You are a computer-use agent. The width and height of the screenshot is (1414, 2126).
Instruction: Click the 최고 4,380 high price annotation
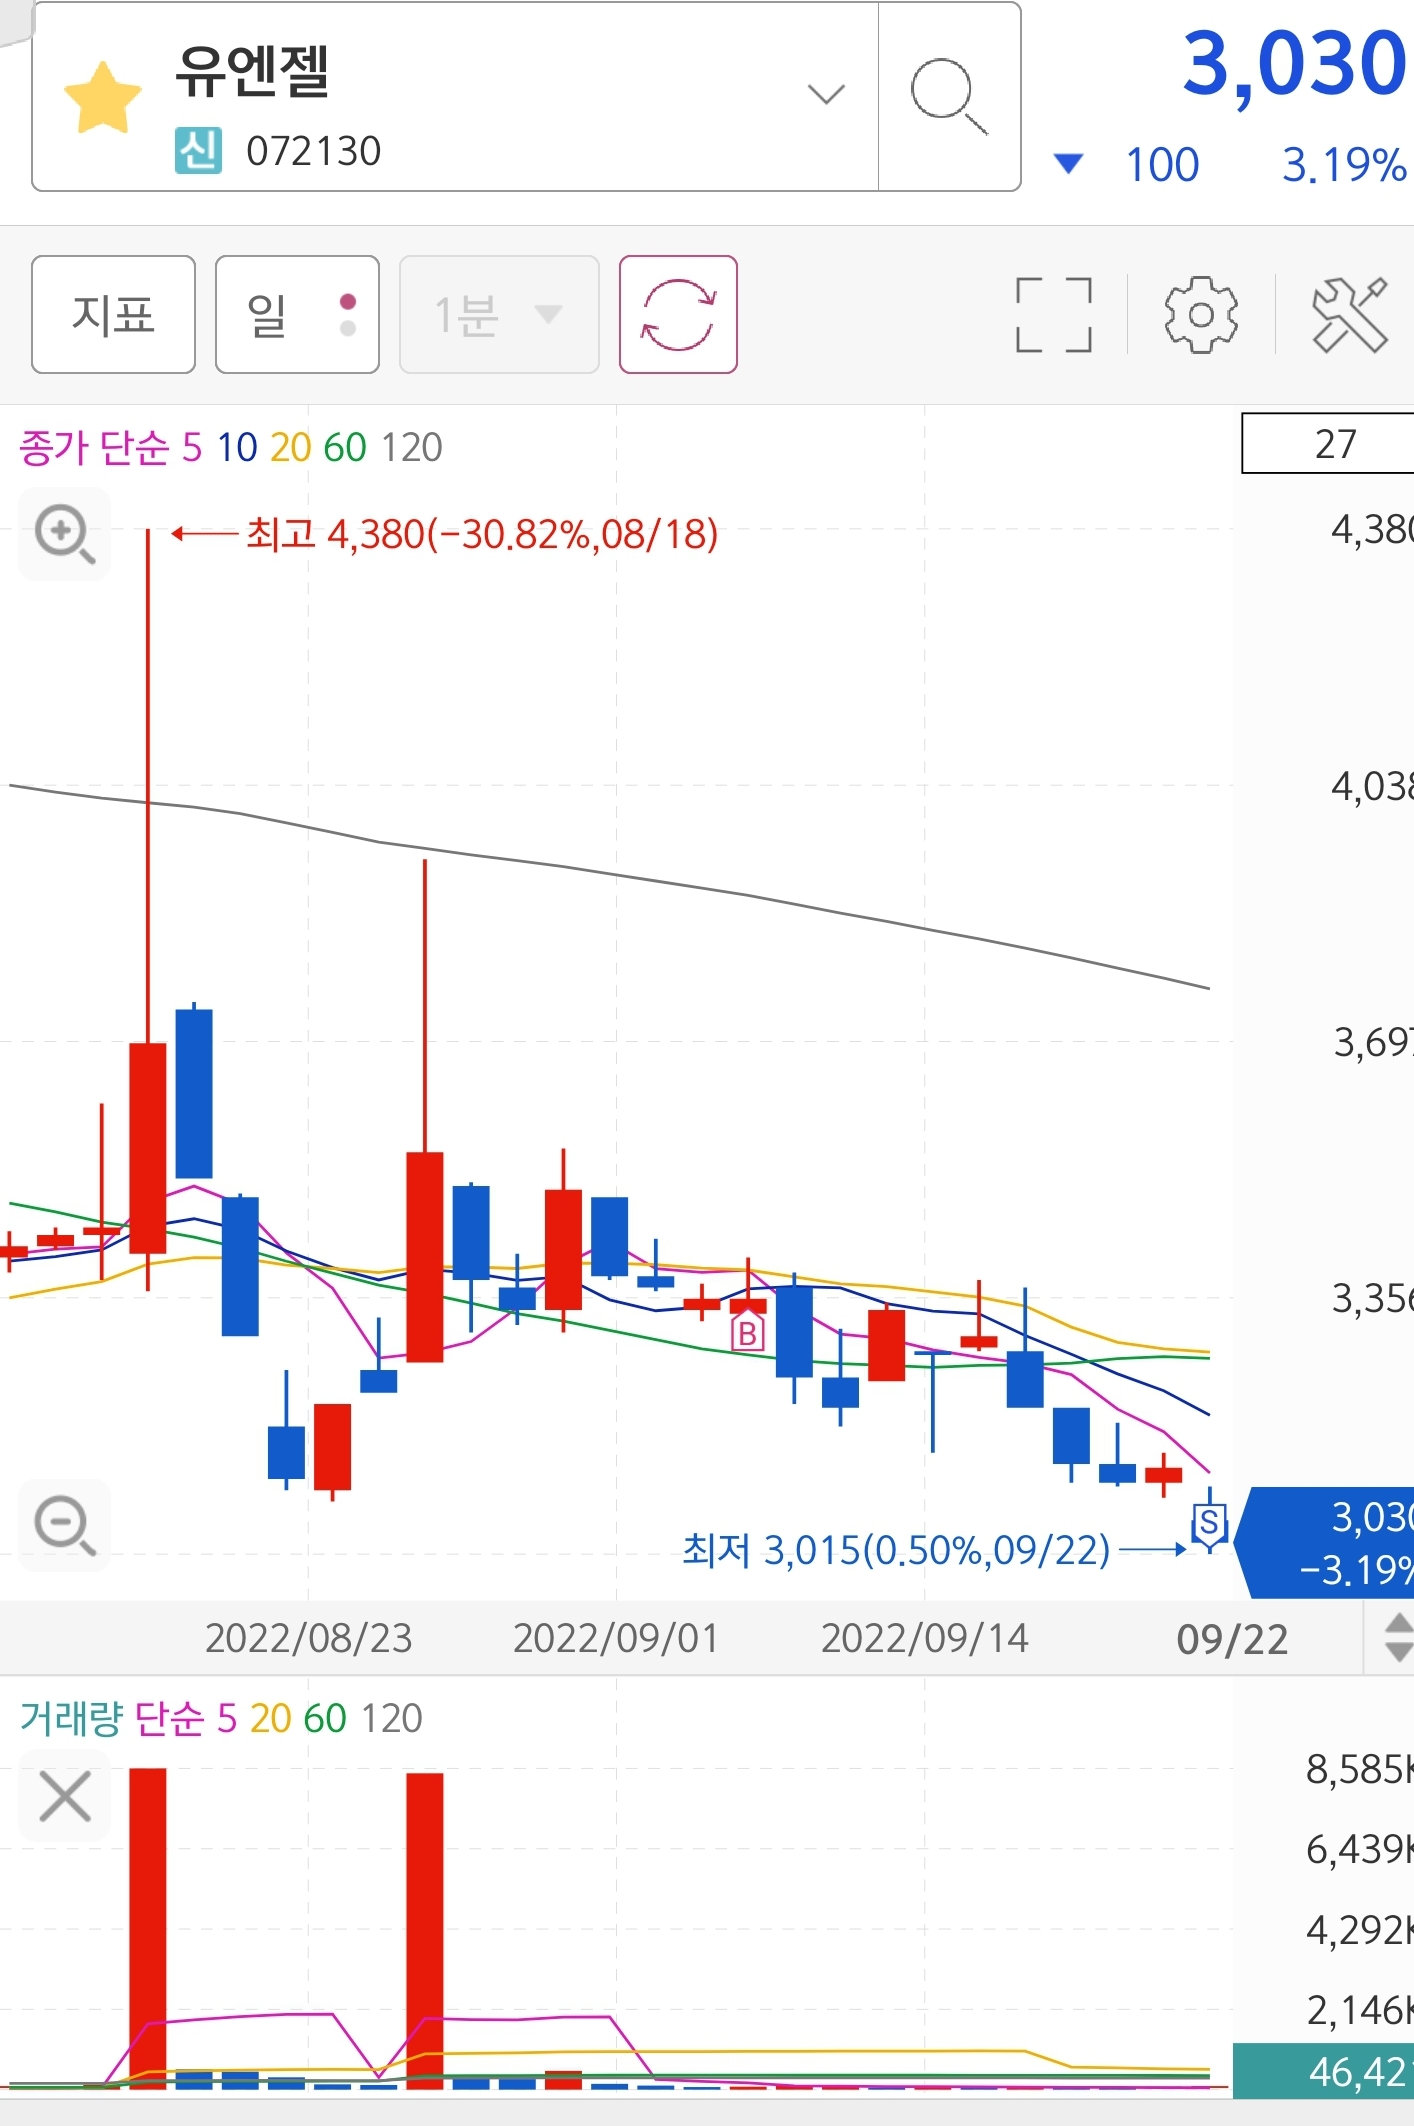click(x=482, y=534)
